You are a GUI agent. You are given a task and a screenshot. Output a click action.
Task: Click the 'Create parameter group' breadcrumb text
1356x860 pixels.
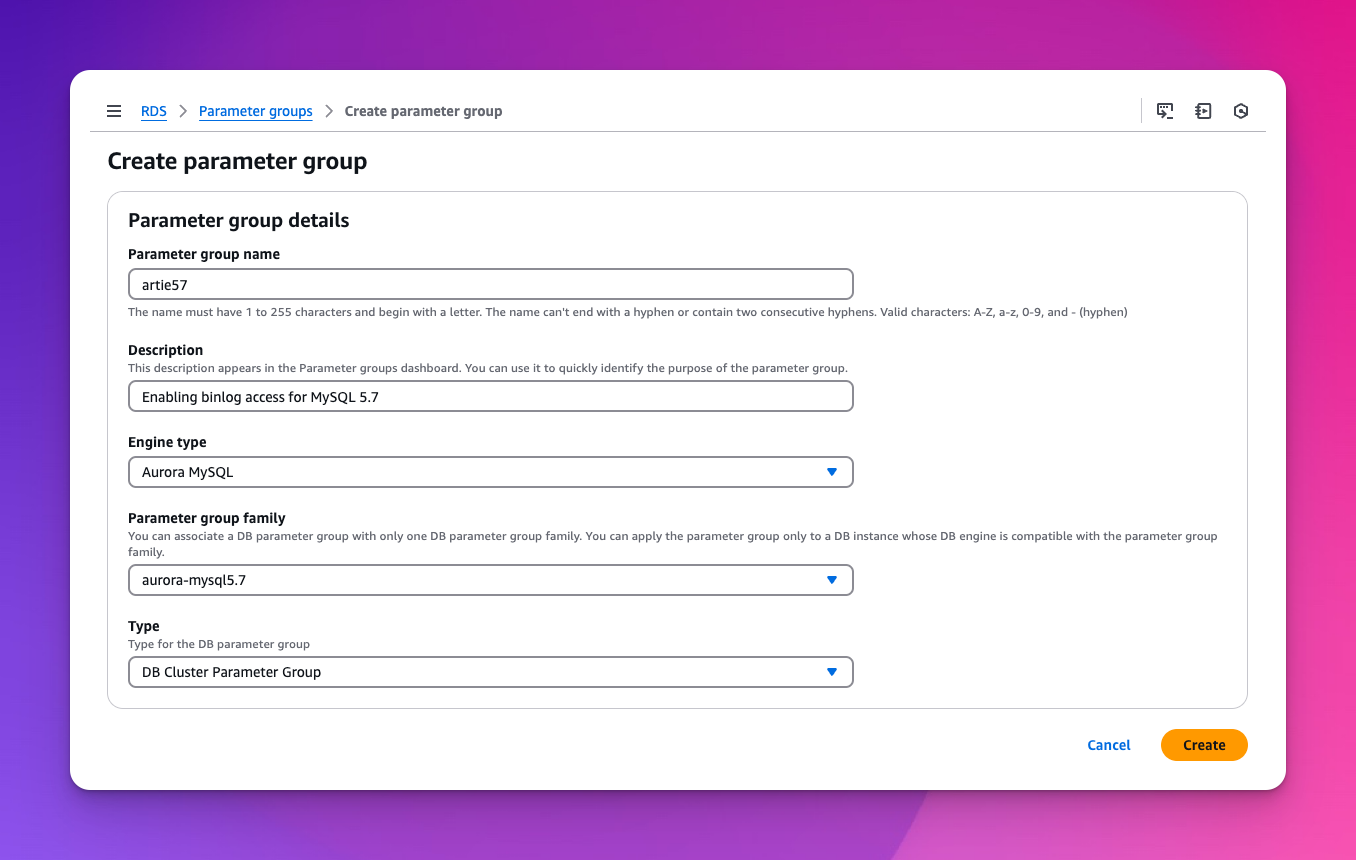pos(423,111)
